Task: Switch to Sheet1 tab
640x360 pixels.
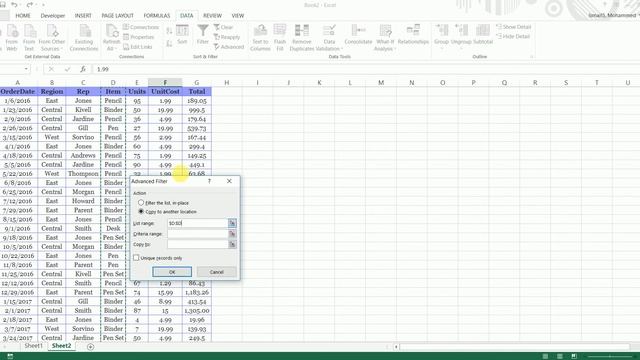Action: coord(33,346)
